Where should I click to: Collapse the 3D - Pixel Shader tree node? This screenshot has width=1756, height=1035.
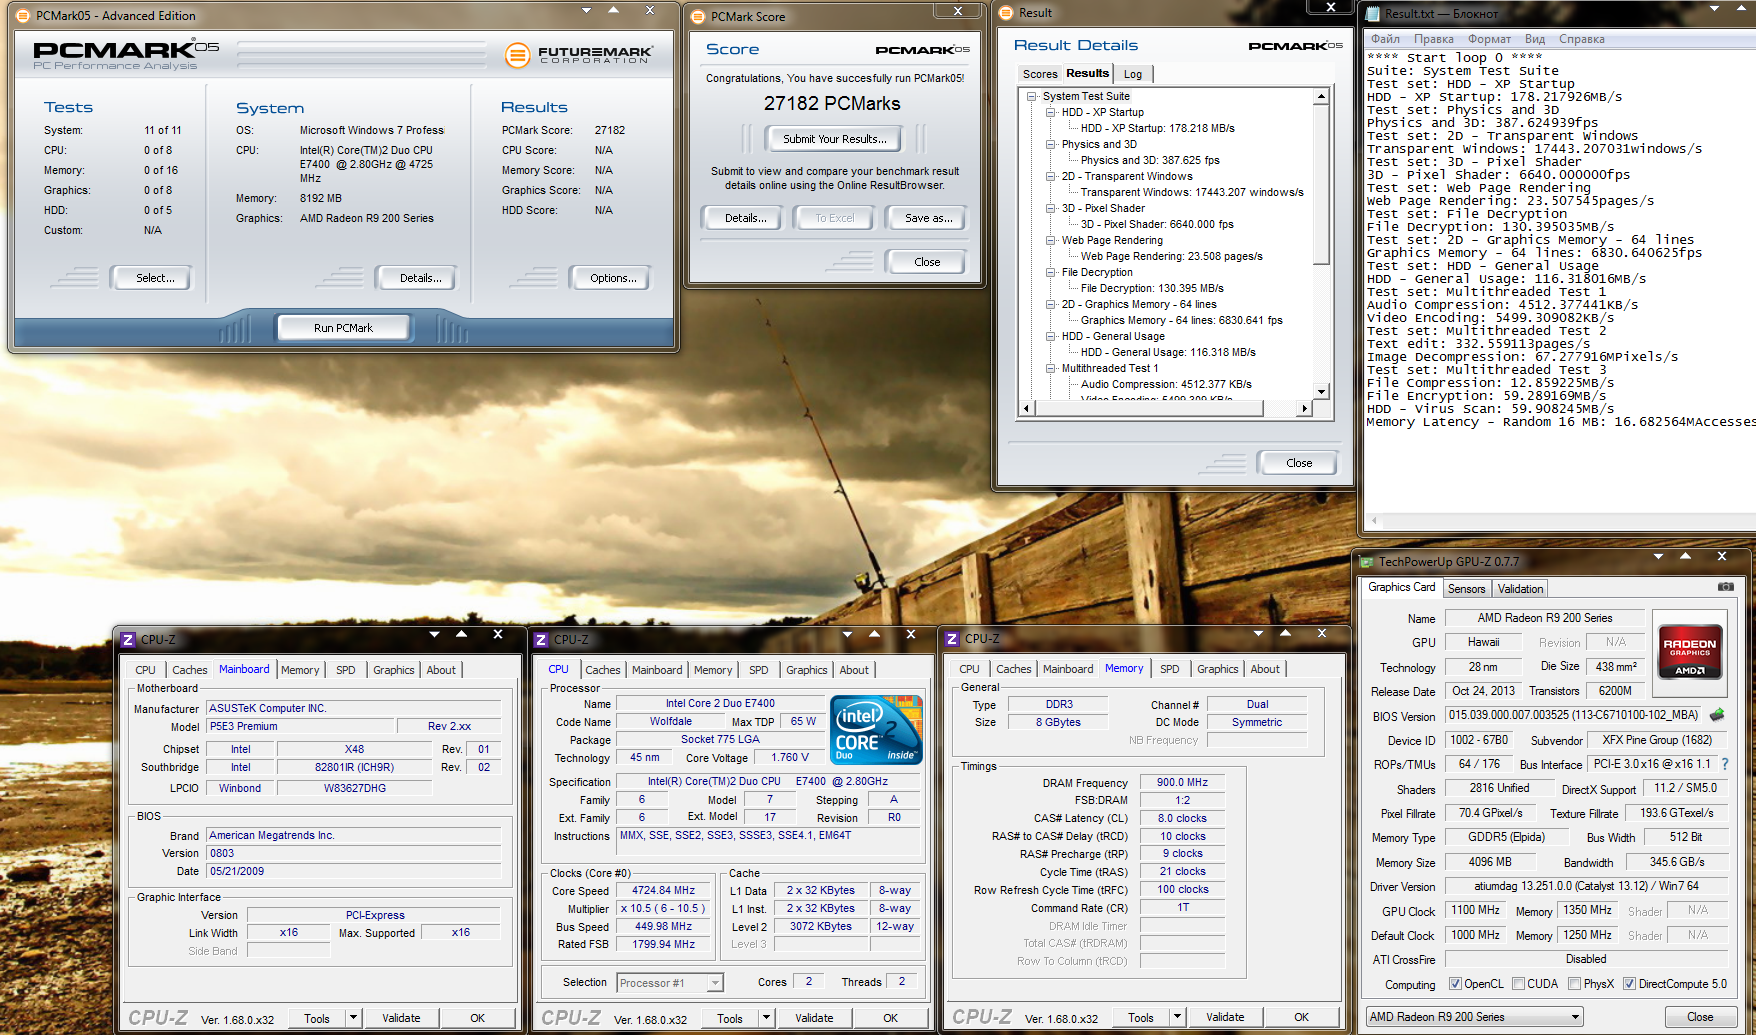[1051, 209]
